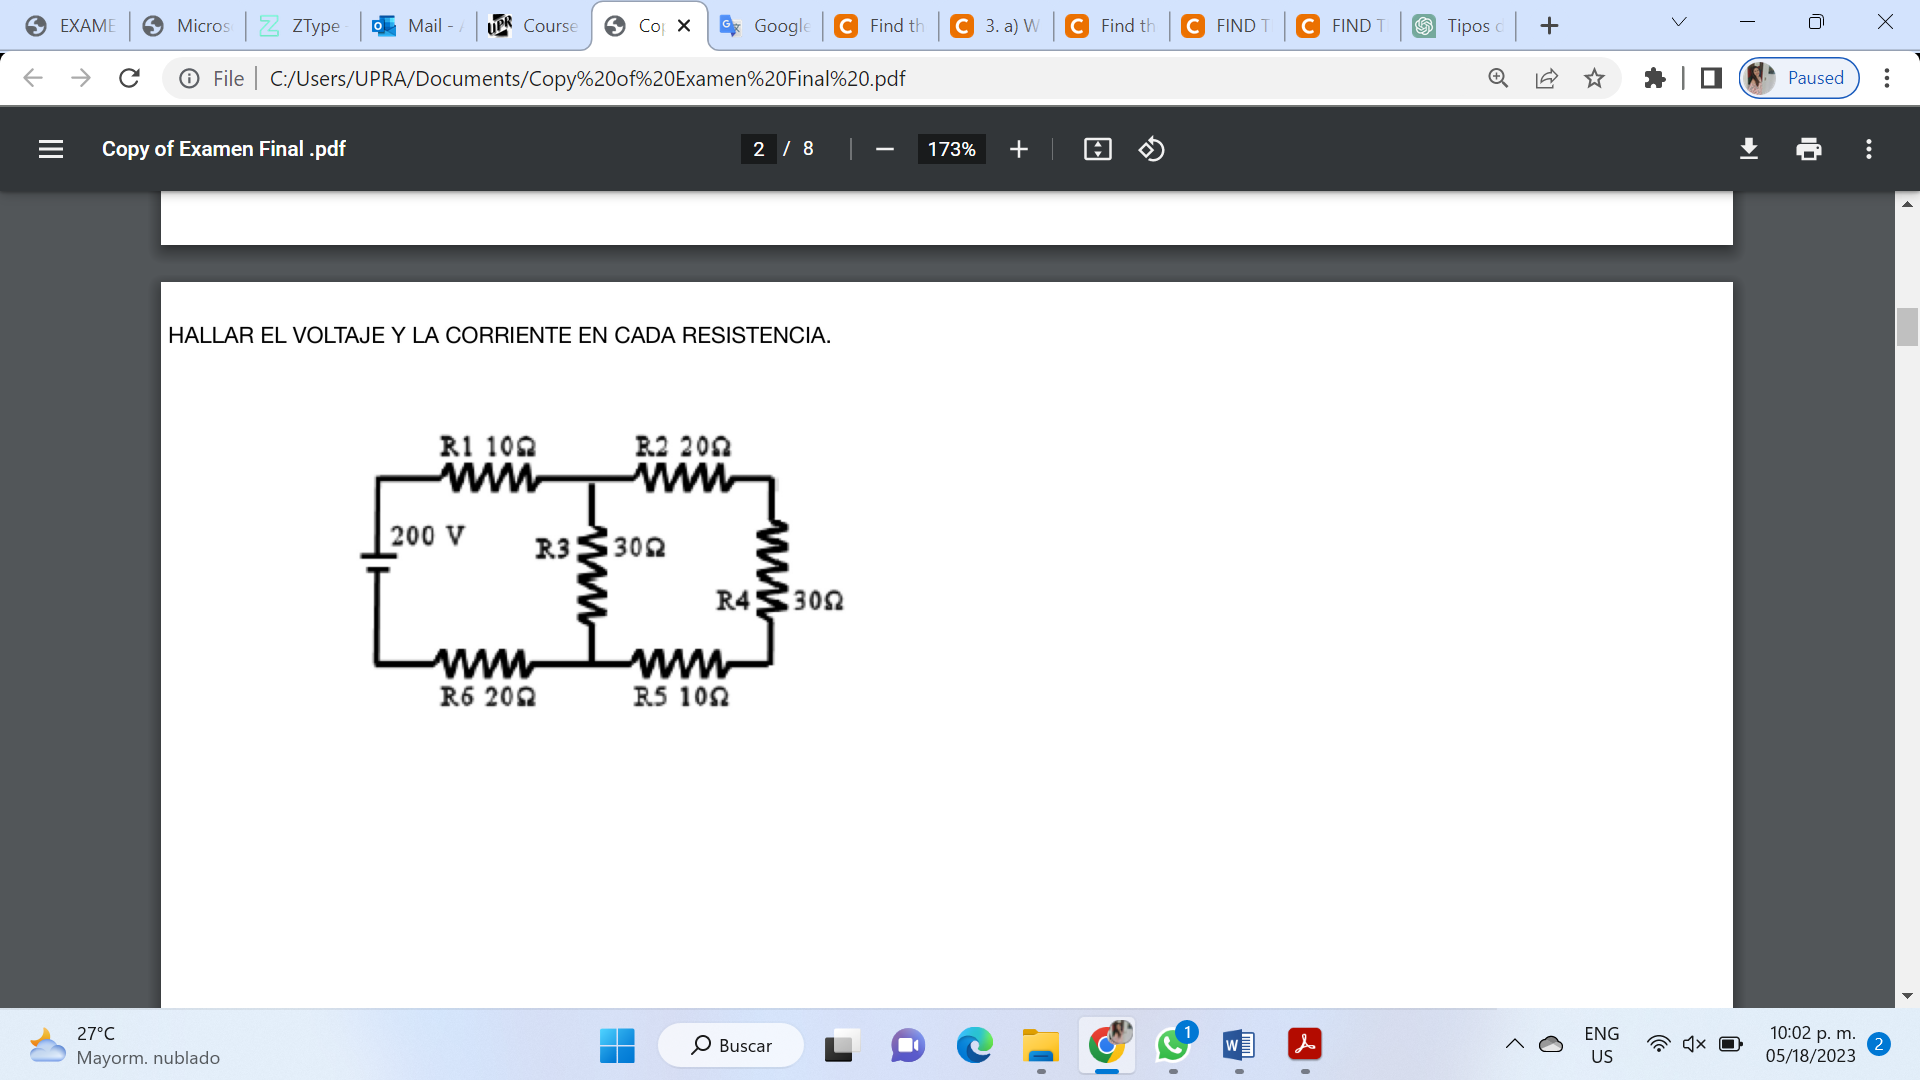Image resolution: width=1920 pixels, height=1080 pixels.
Task: Zoom out with the minus icon
Action: pos(884,149)
